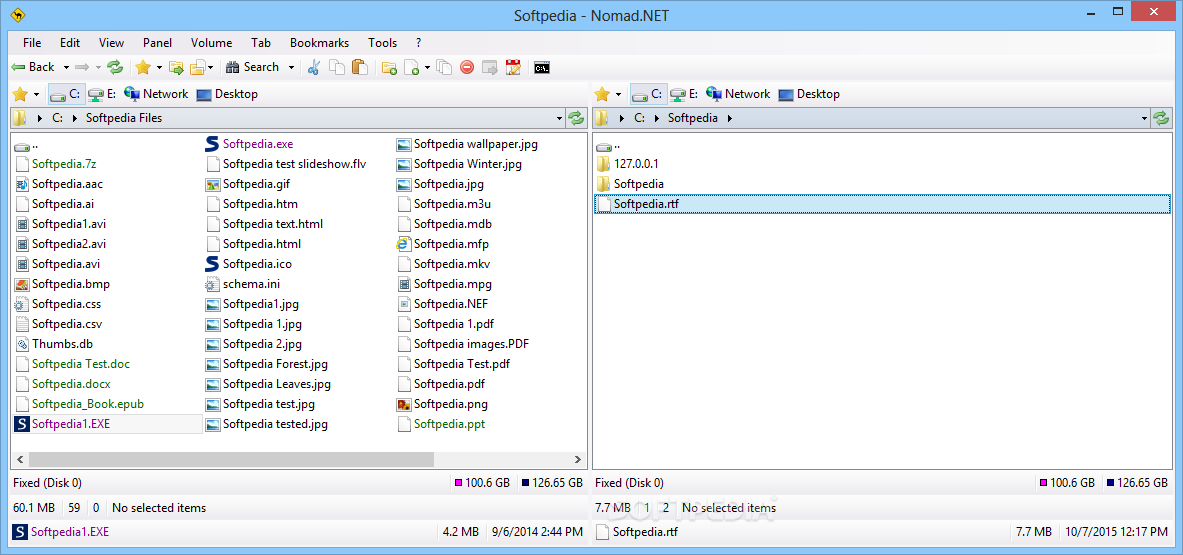Image resolution: width=1183 pixels, height=555 pixels.
Task: Select the C: drive in left panel
Action: pyautogui.click(x=66, y=94)
